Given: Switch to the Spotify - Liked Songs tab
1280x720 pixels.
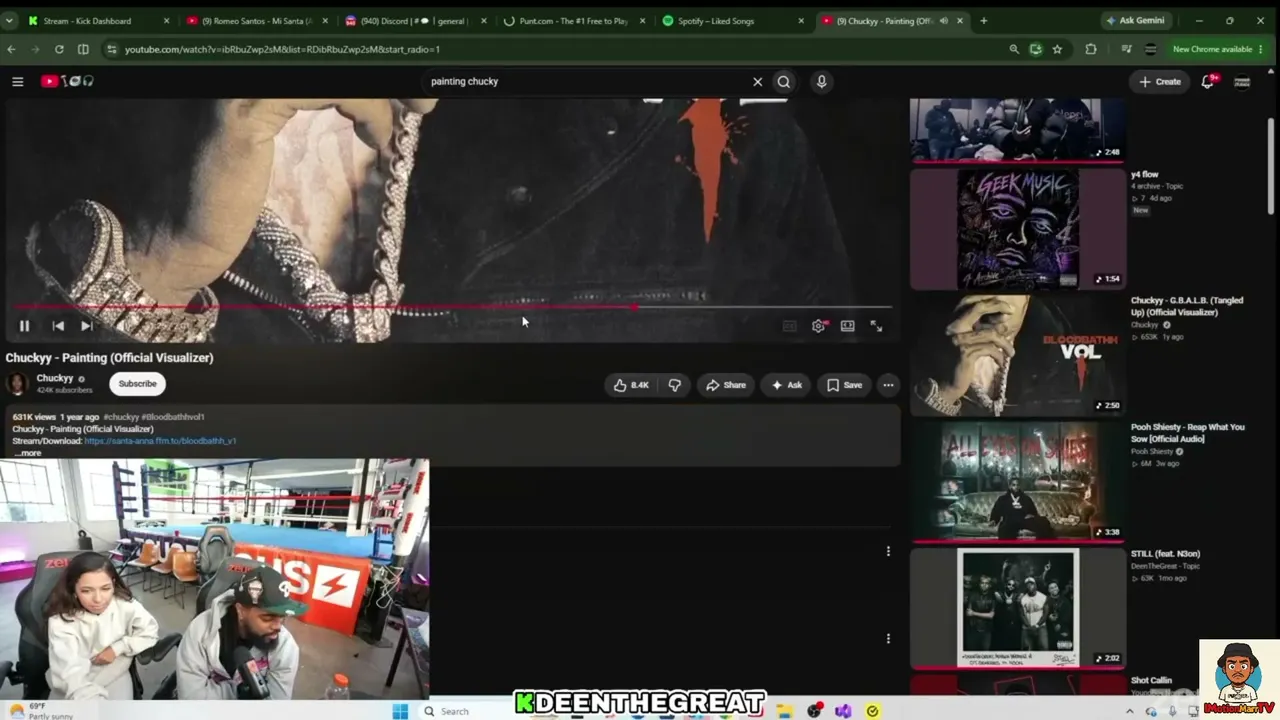Looking at the screenshot, I should [x=733, y=21].
